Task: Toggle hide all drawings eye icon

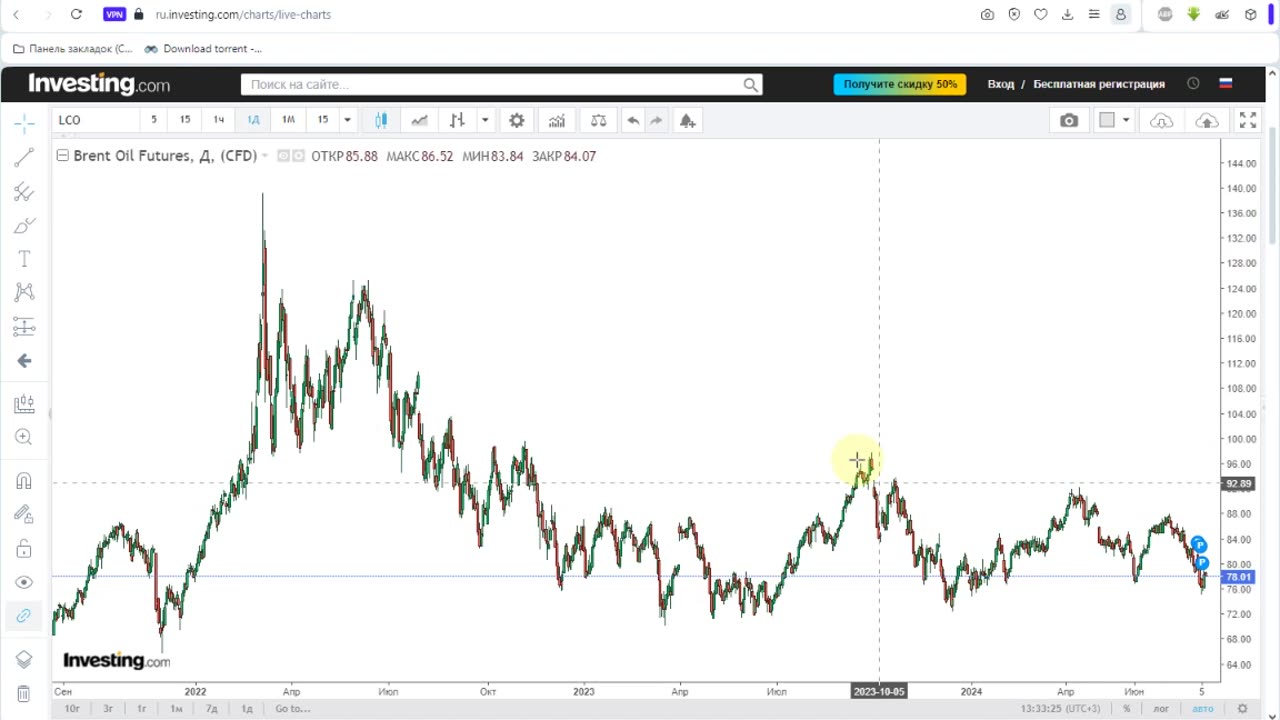Action: [x=24, y=582]
